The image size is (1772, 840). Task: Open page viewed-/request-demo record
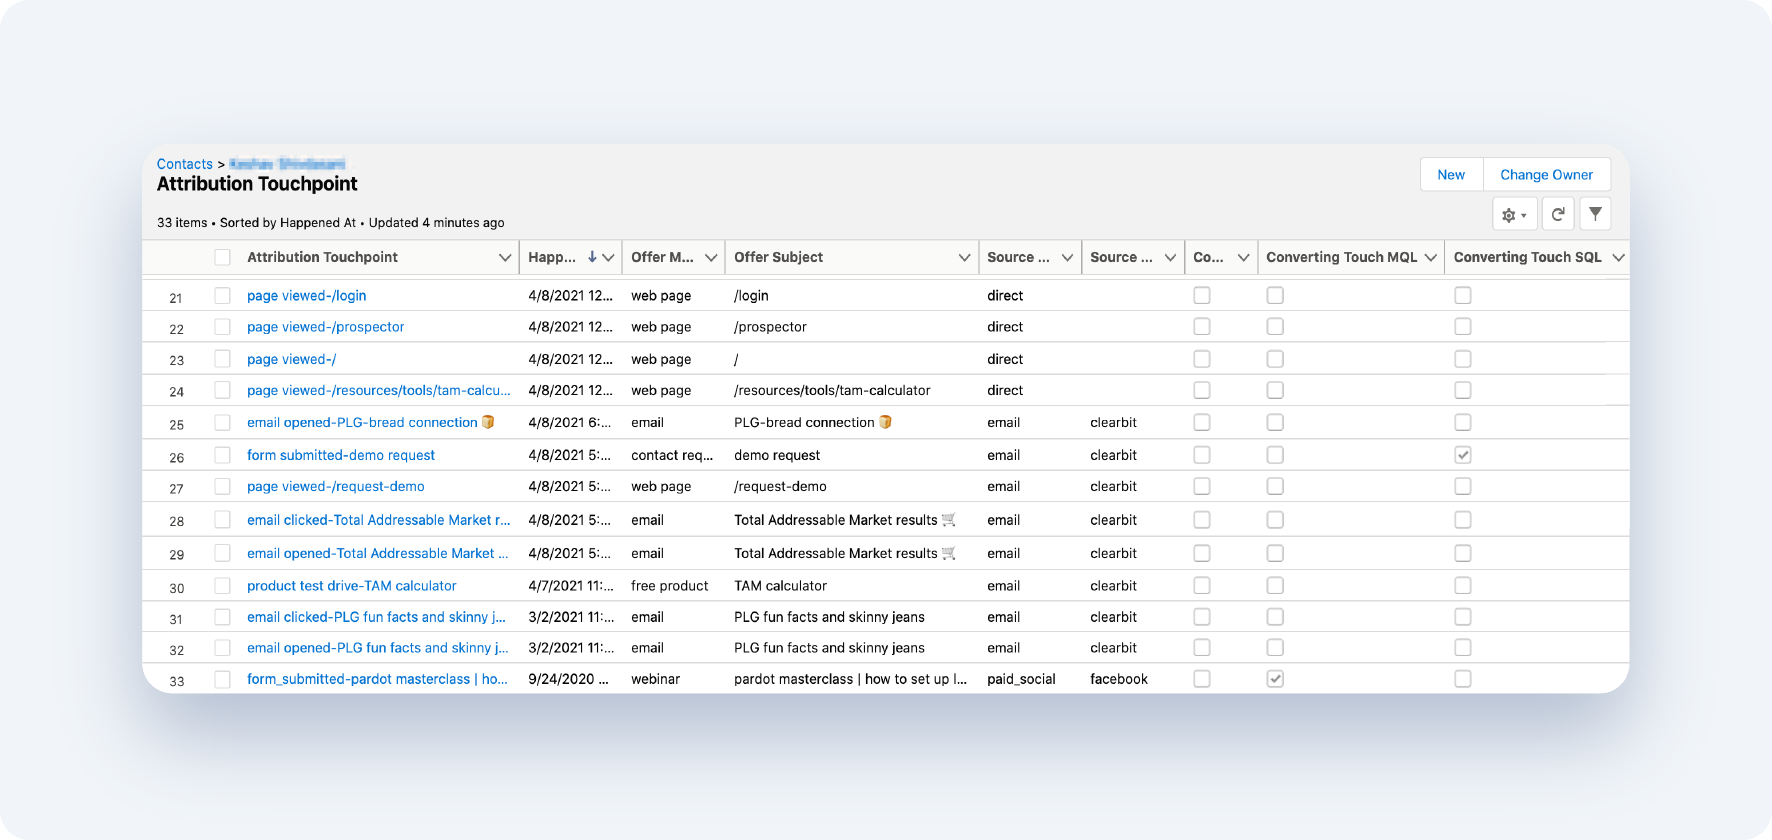point(335,487)
